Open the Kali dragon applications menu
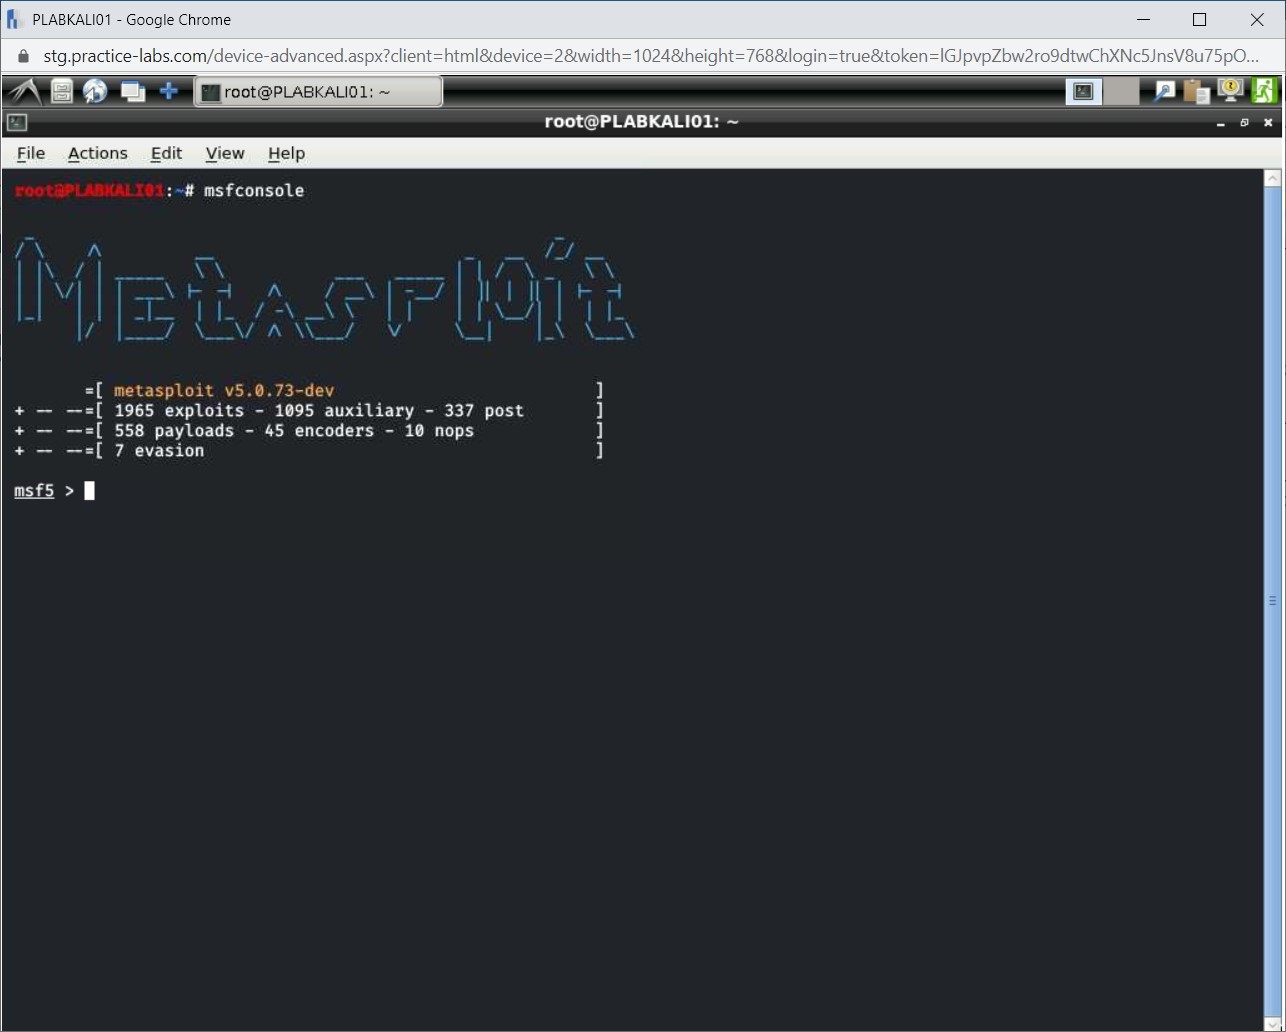 point(24,92)
